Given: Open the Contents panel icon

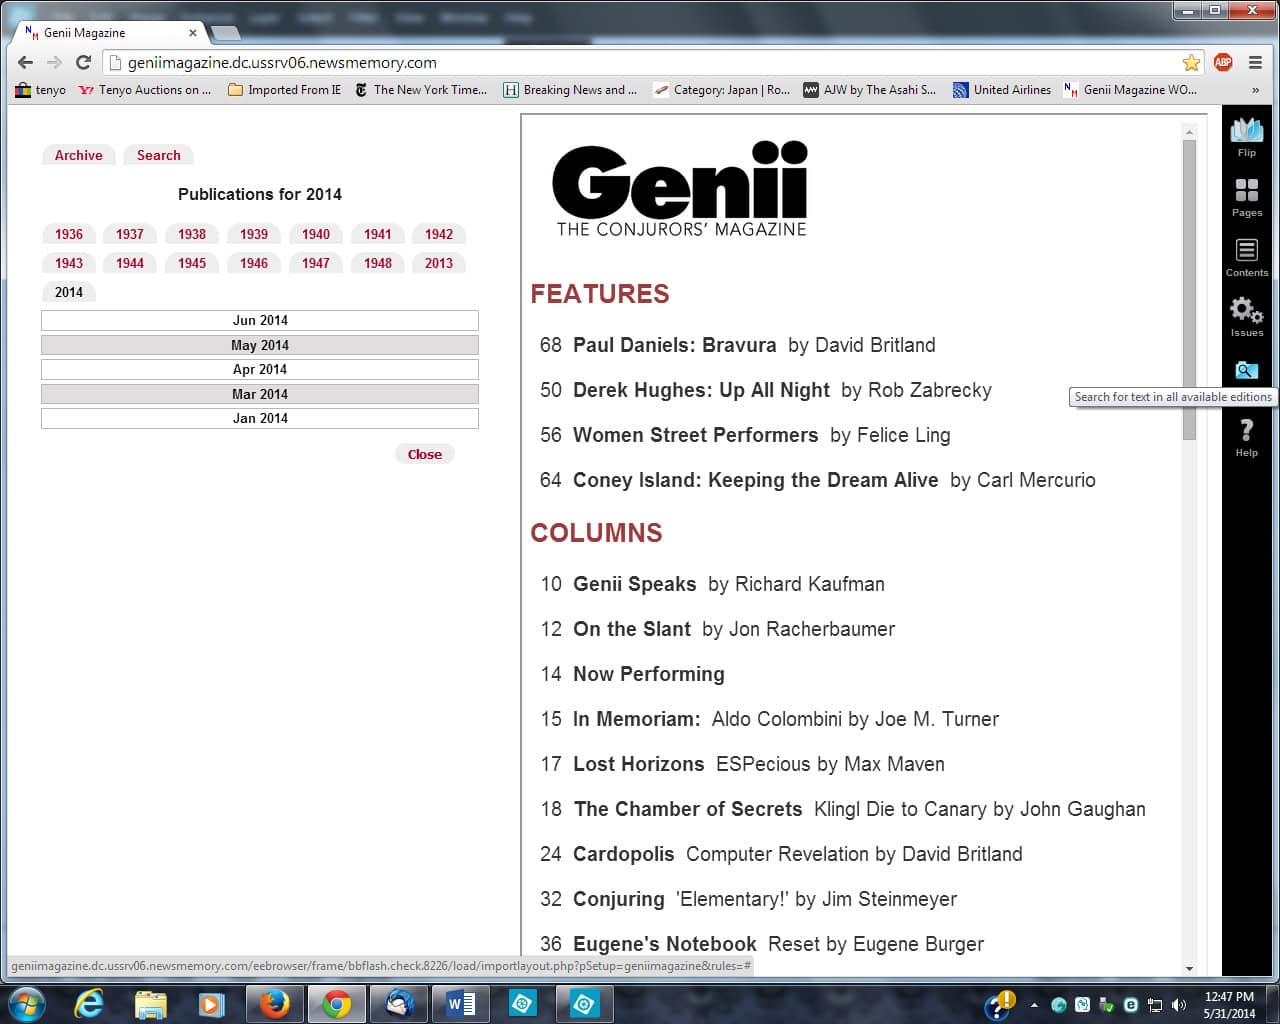Looking at the screenshot, I should pos(1246,255).
